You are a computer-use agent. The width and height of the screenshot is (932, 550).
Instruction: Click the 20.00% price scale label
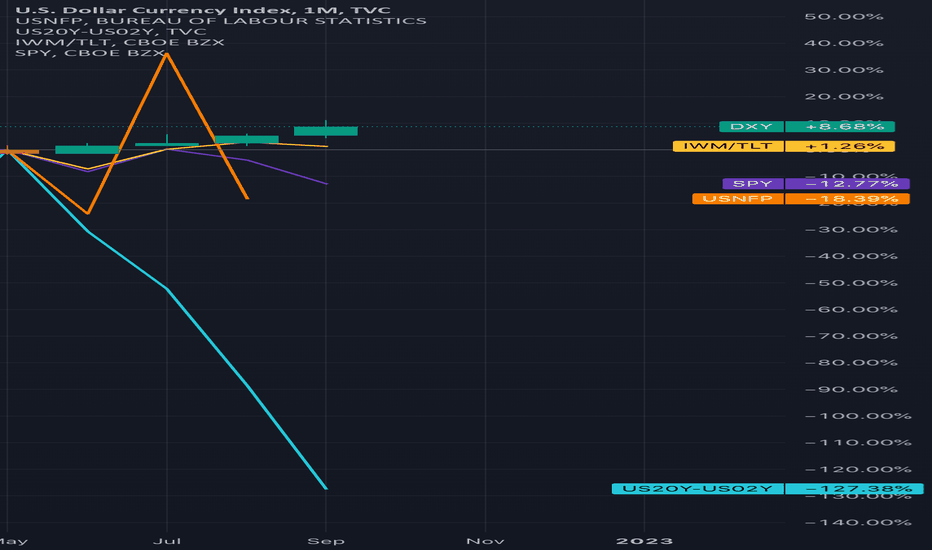[843, 97]
